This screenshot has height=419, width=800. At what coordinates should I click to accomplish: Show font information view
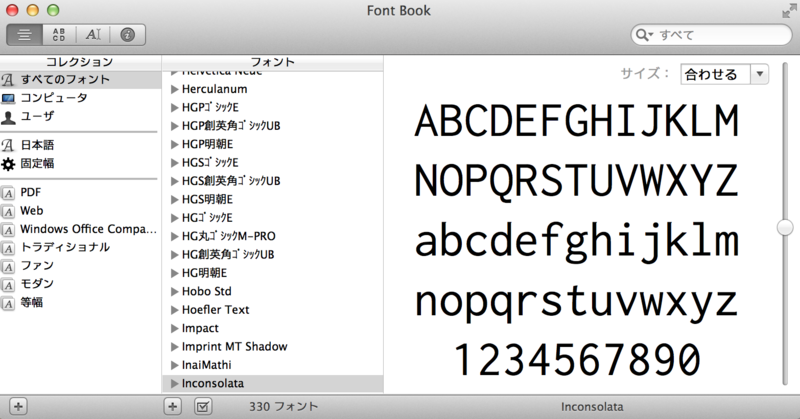tap(128, 35)
